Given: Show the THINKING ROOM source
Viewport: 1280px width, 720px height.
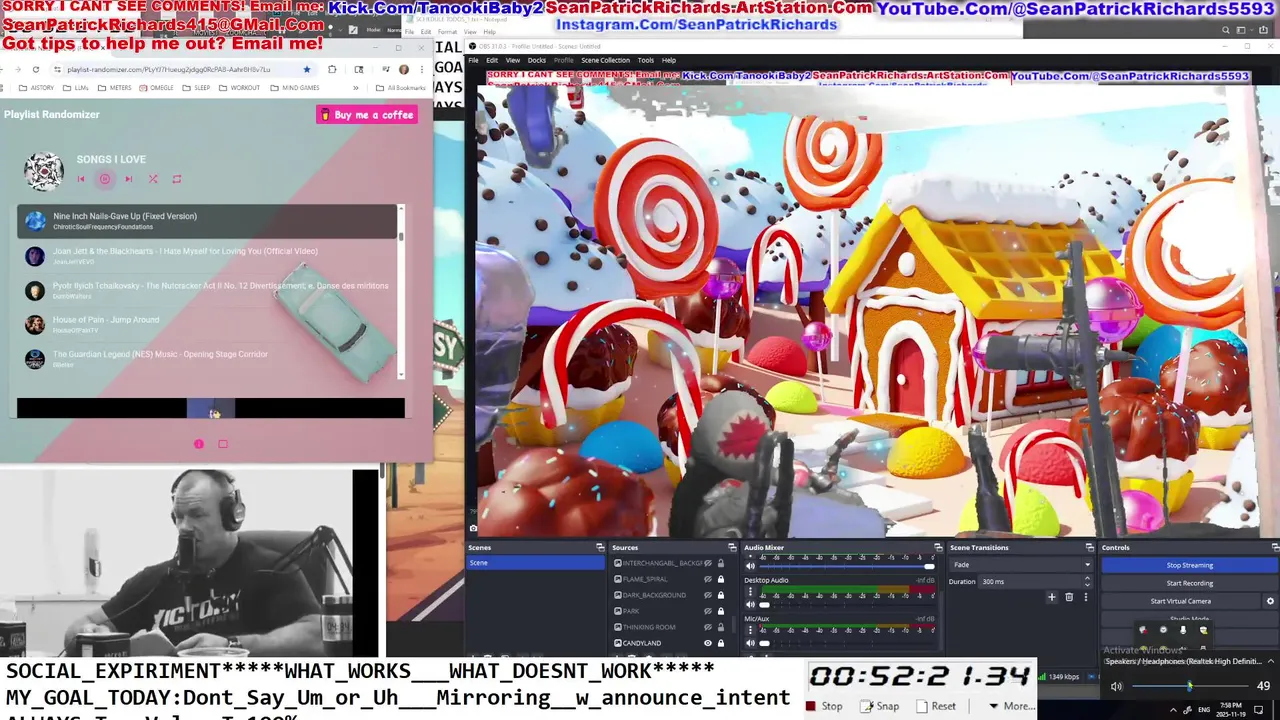Looking at the screenshot, I should pyautogui.click(x=708, y=627).
